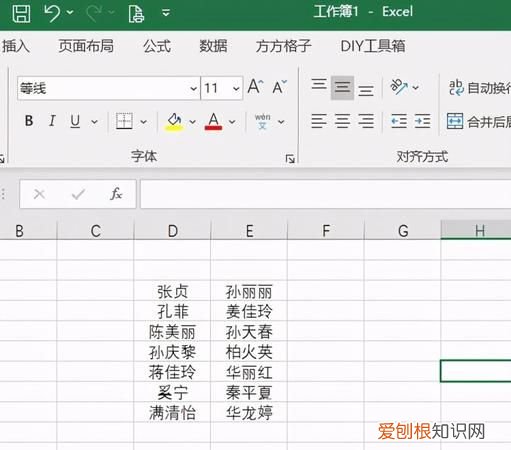The height and width of the screenshot is (450, 511).
Task: Select the cell containing 陈美丽
Action: point(172,331)
